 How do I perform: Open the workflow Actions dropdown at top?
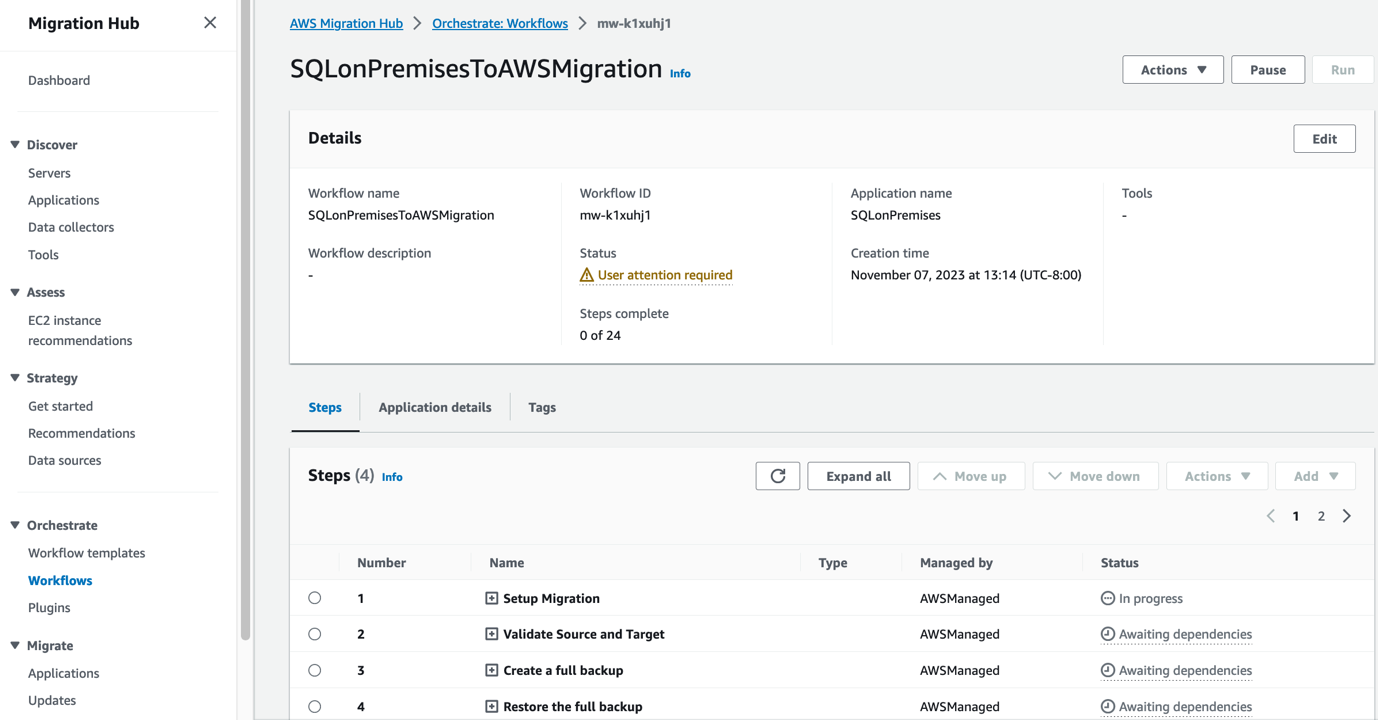click(1173, 70)
